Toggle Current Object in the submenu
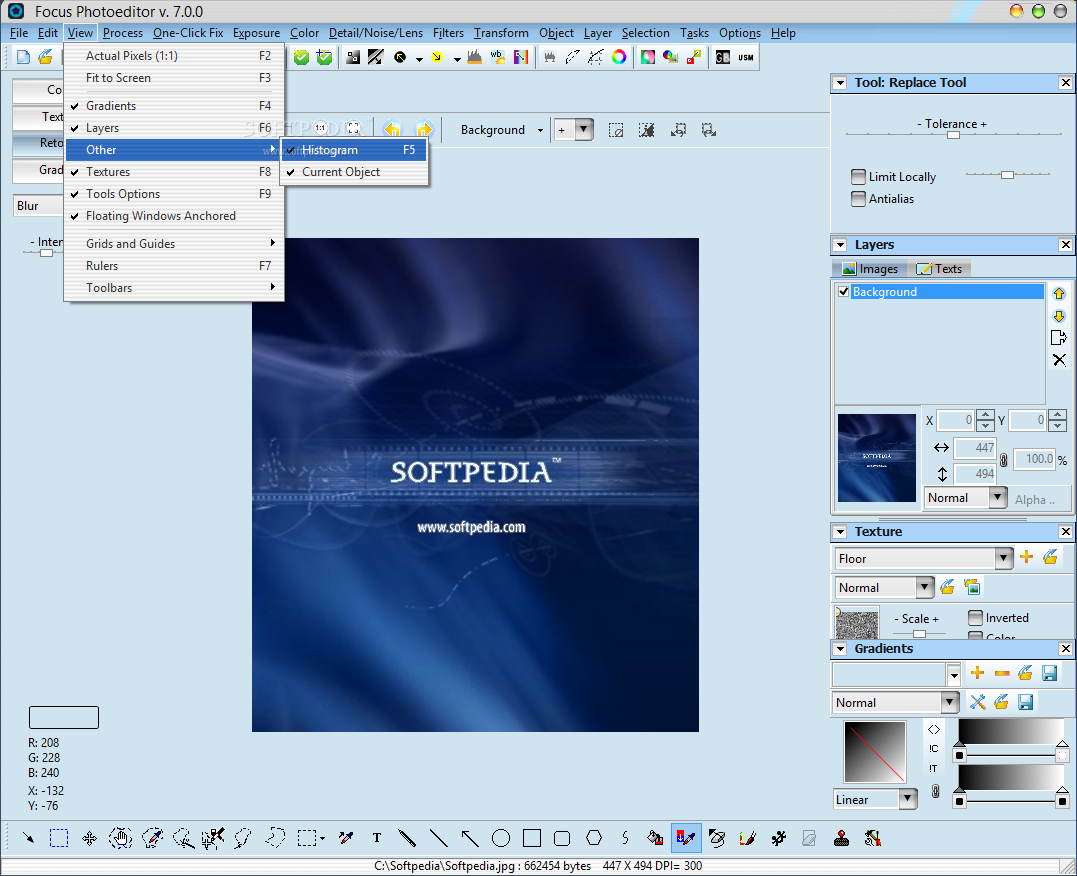 (x=354, y=172)
